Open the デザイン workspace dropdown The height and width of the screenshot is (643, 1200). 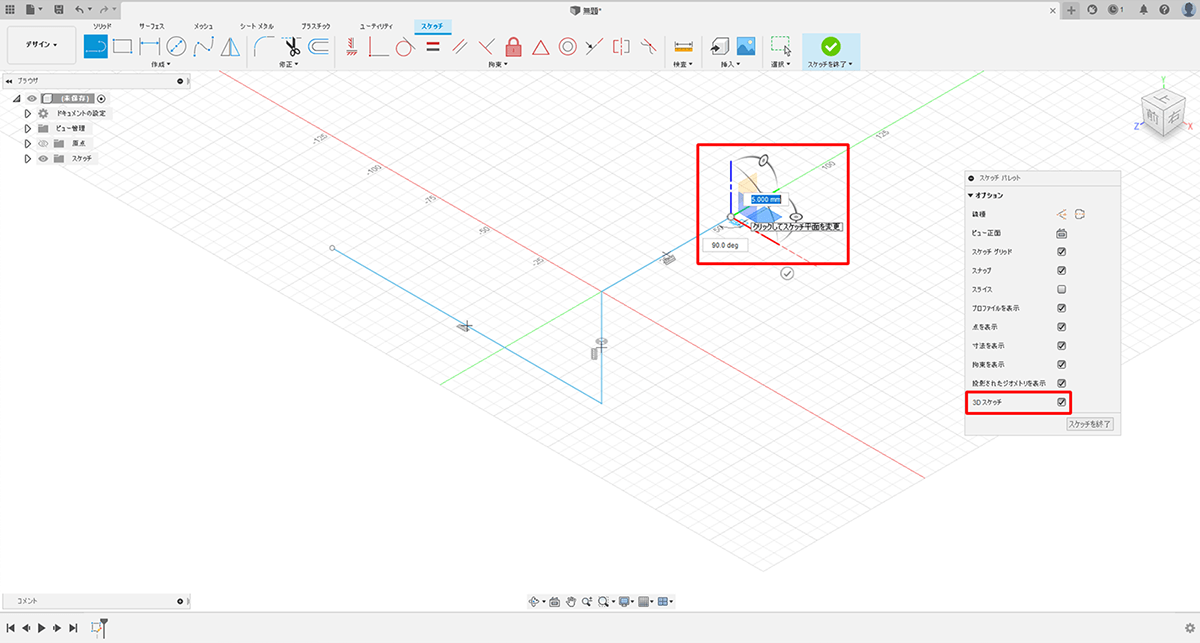(41, 45)
